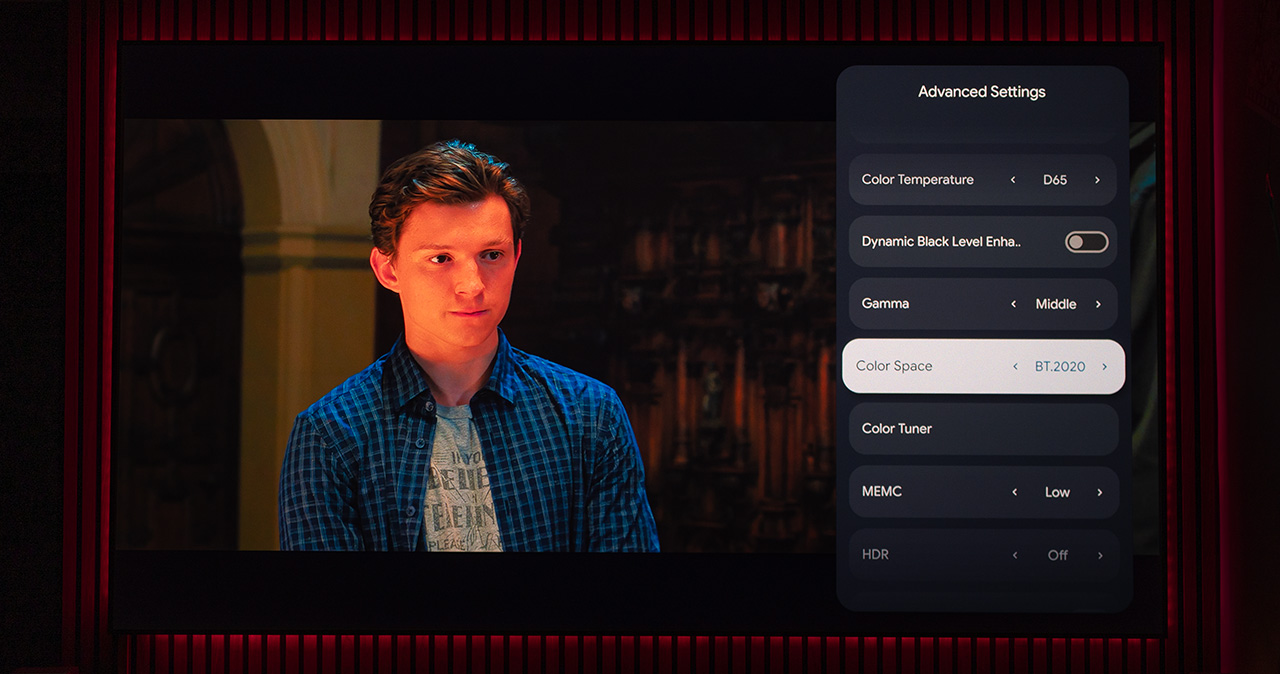Click the HDR Off value
Viewport: 1280px width, 674px height.
[x=1058, y=555]
